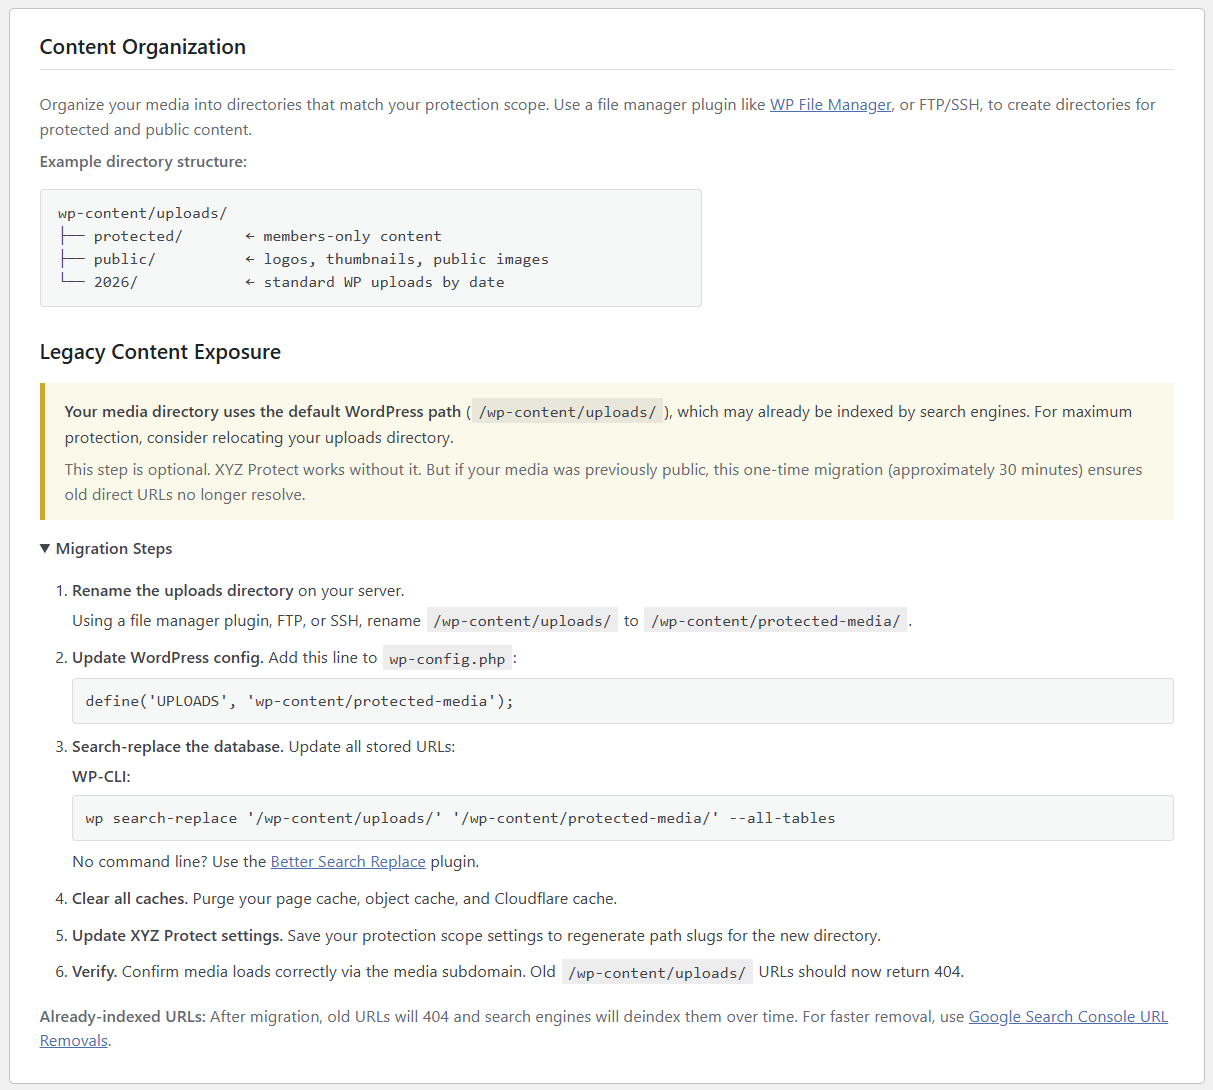Select the /wp-content/uploads/ snippet in the rename step

[x=522, y=620]
